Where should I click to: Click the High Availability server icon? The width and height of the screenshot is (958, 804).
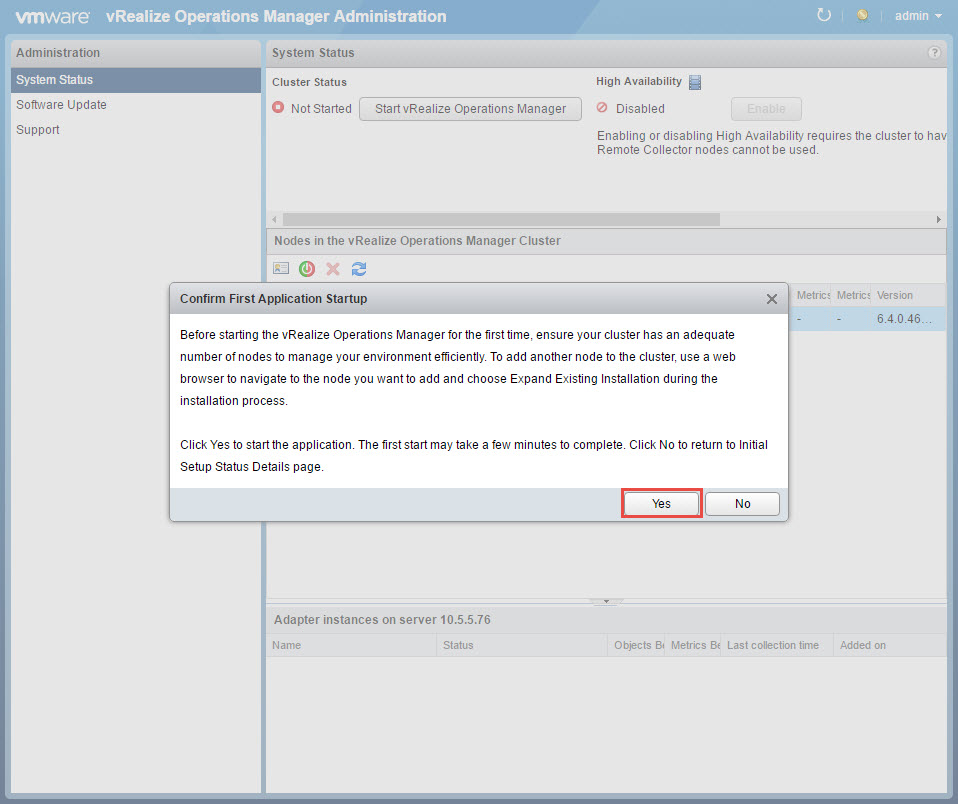[x=696, y=82]
